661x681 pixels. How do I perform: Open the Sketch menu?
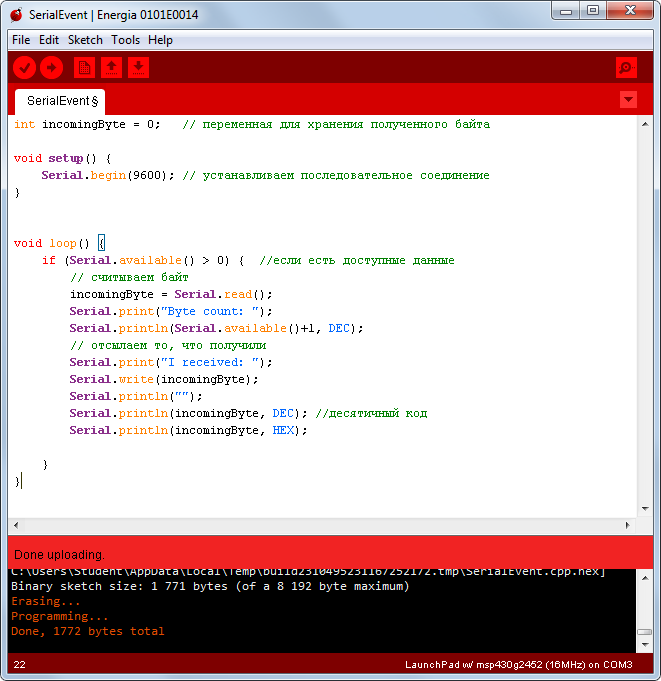[85, 40]
